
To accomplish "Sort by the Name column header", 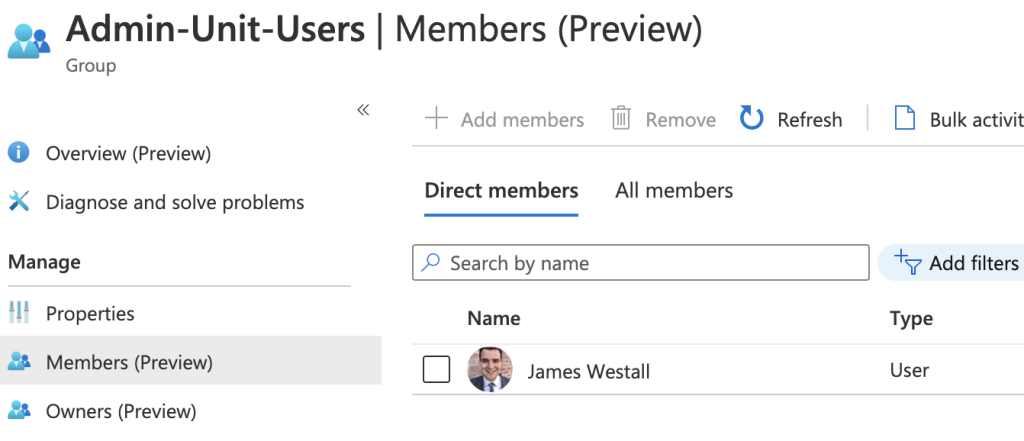I will click(493, 318).
